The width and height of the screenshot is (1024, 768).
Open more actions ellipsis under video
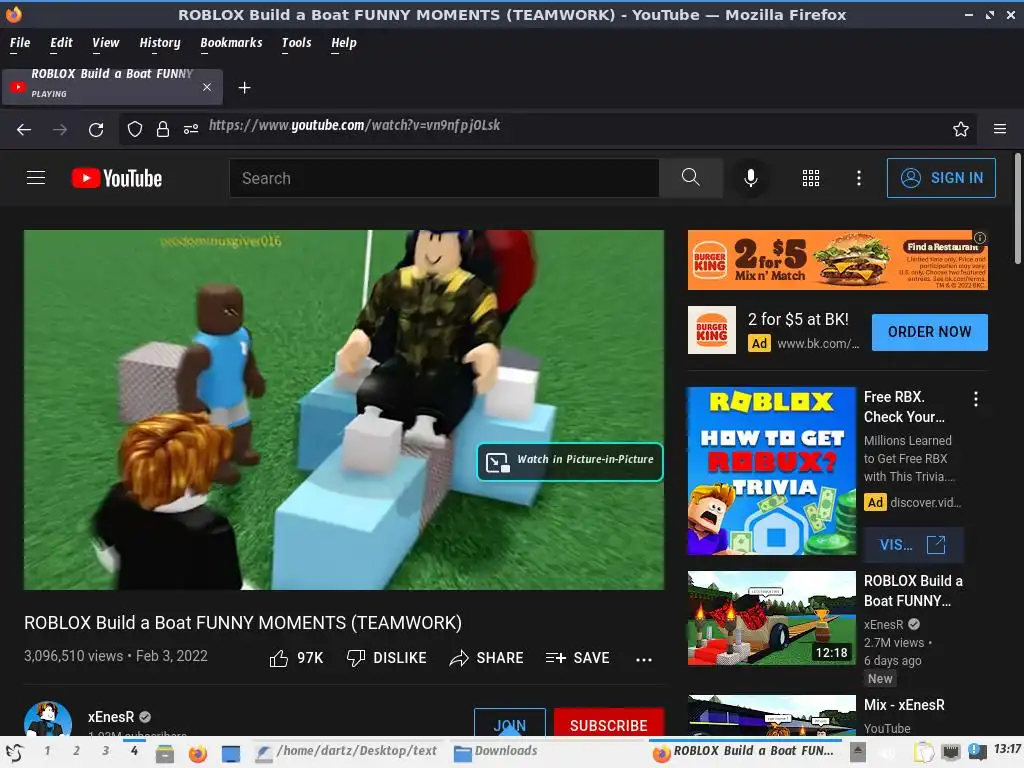[x=644, y=660]
